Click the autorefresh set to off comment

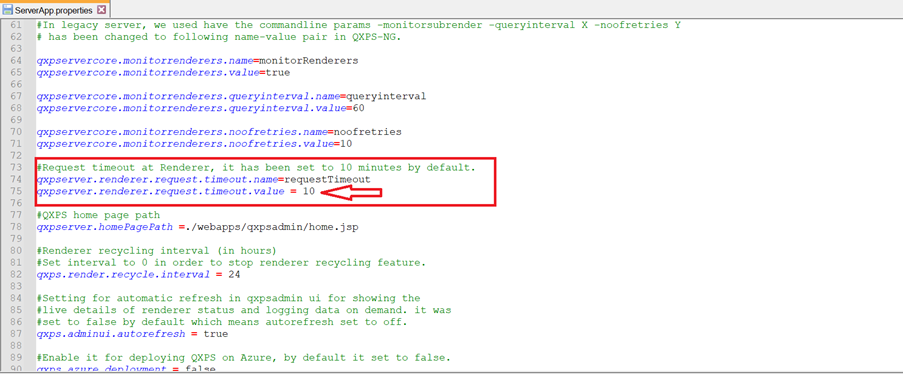[222, 322]
